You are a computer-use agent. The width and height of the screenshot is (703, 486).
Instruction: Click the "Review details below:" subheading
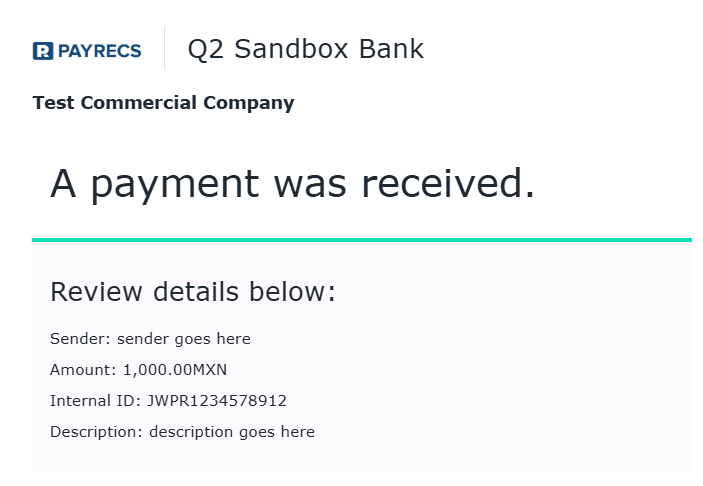[193, 292]
